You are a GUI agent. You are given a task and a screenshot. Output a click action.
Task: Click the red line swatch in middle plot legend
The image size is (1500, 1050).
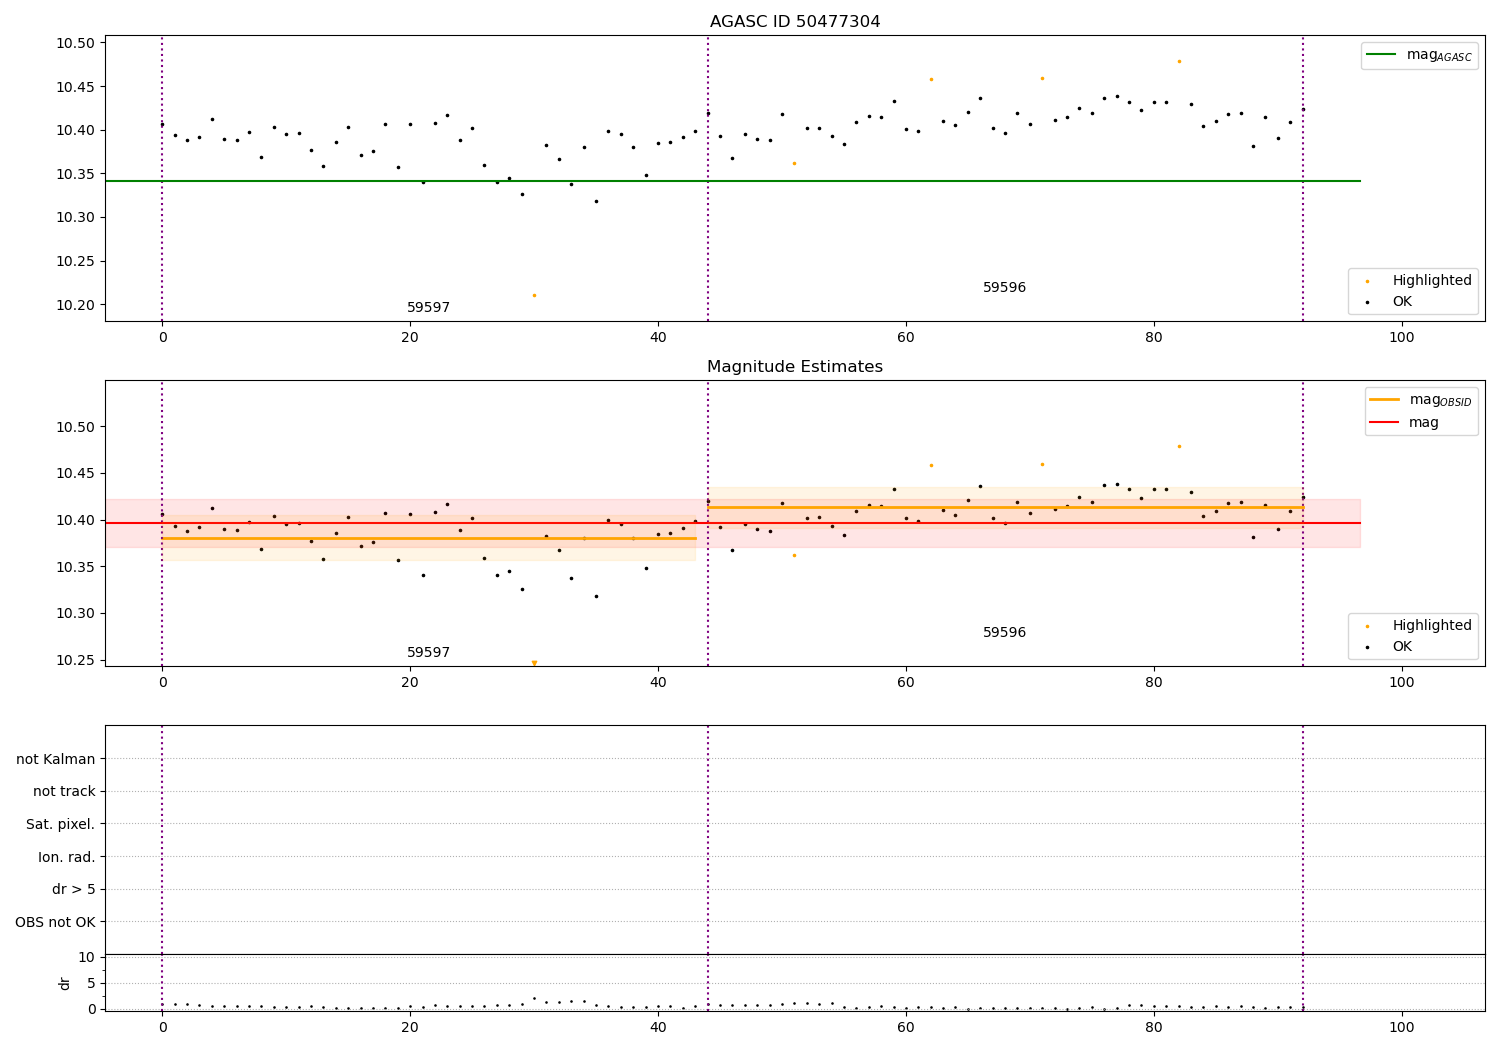coord(1385,423)
